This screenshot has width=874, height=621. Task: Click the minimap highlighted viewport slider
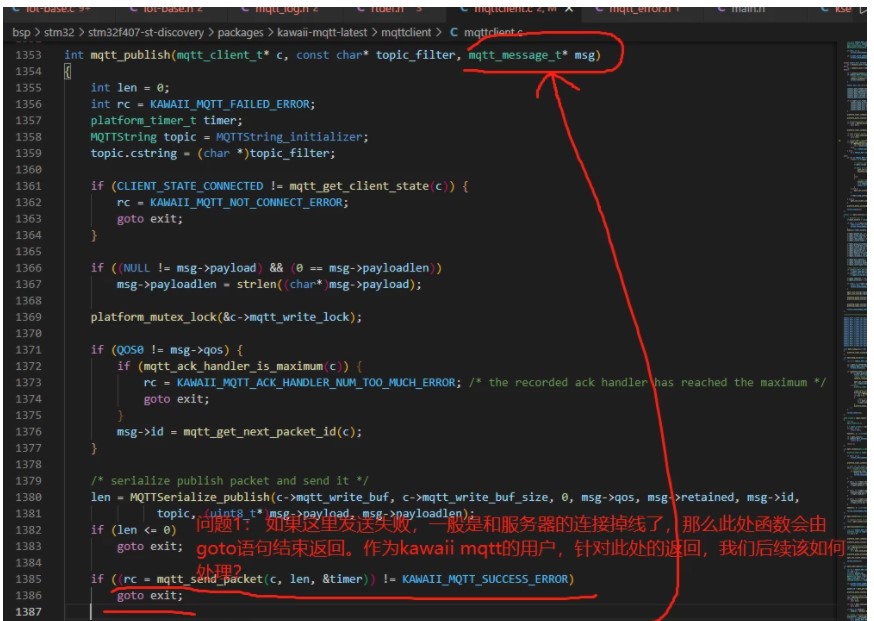pos(856,334)
